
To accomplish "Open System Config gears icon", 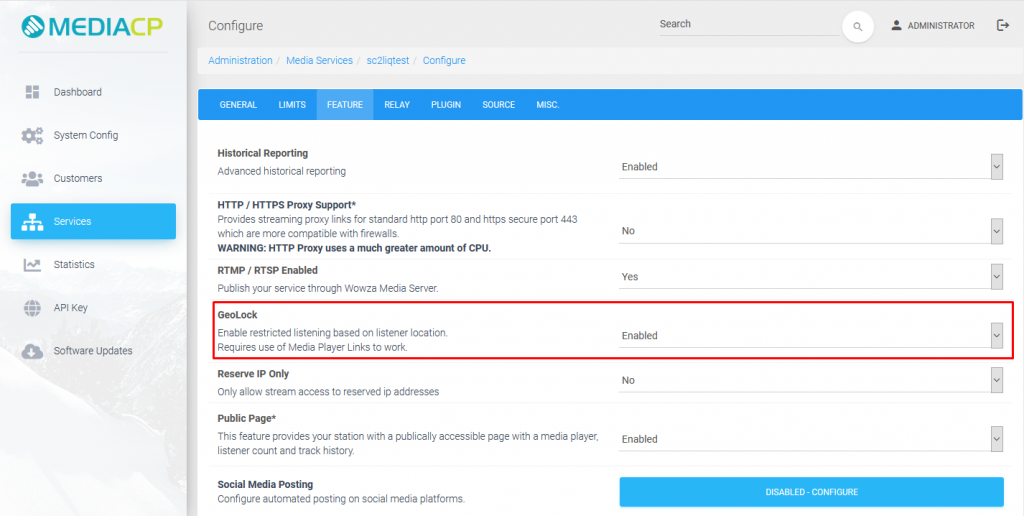I will coord(32,135).
